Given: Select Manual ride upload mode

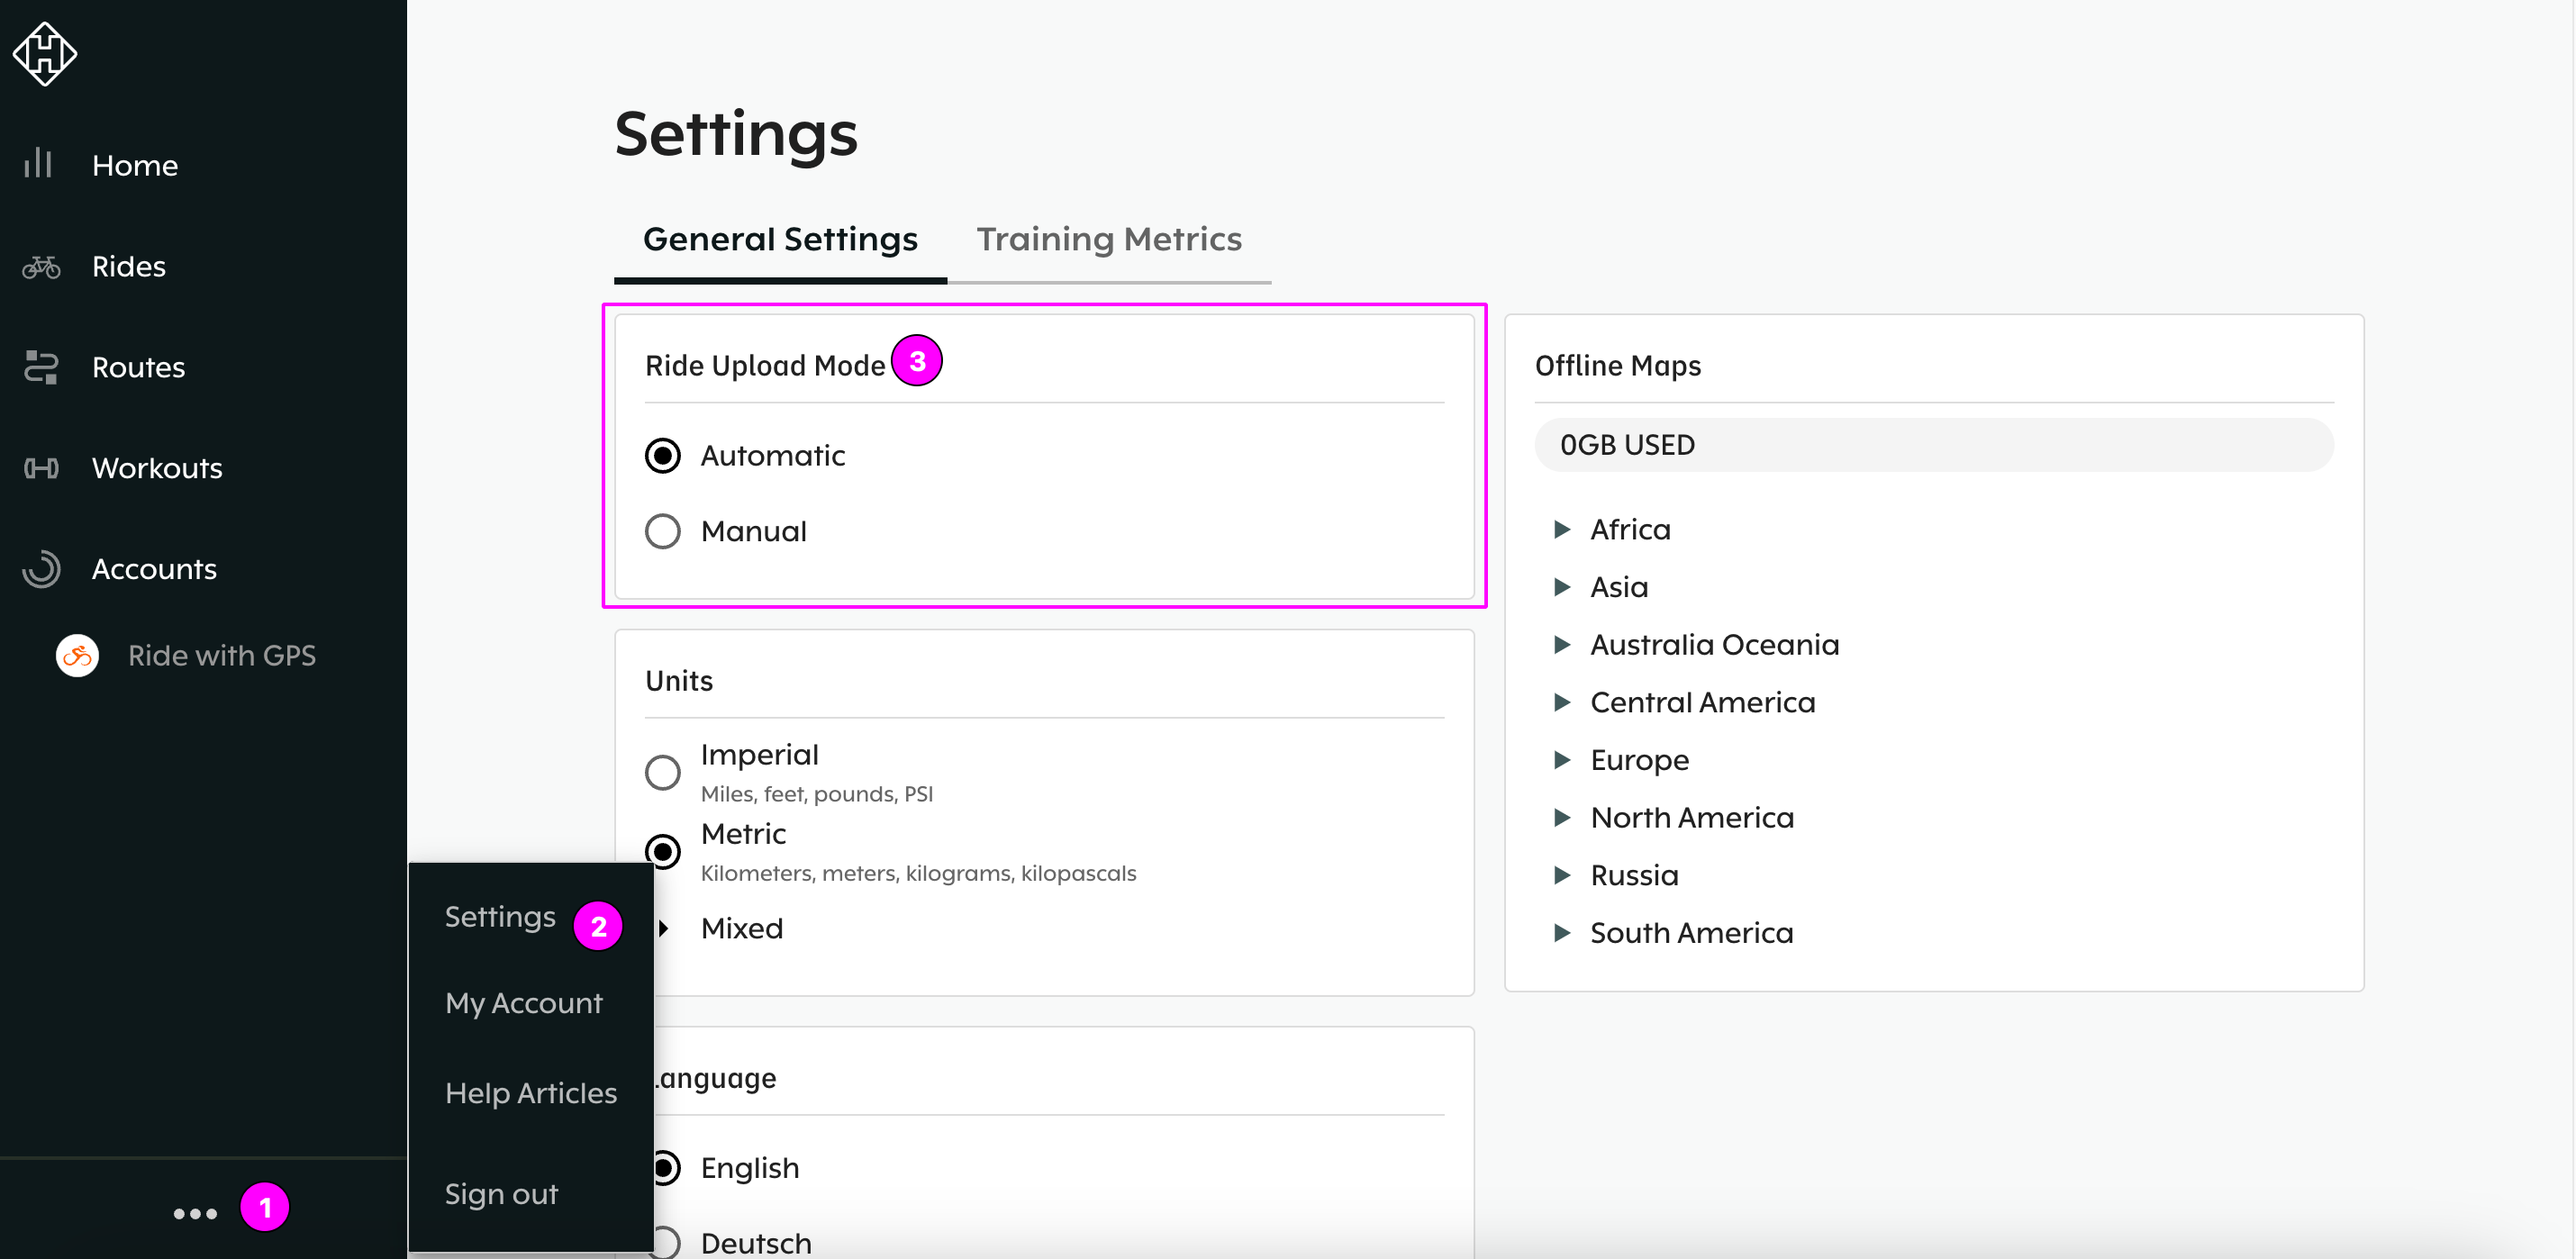Looking at the screenshot, I should point(662,531).
